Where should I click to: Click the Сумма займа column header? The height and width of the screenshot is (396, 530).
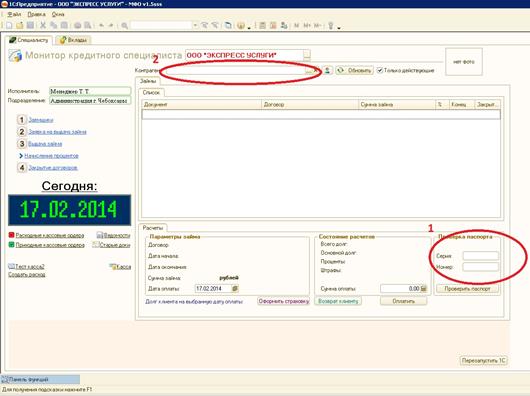[397, 104]
